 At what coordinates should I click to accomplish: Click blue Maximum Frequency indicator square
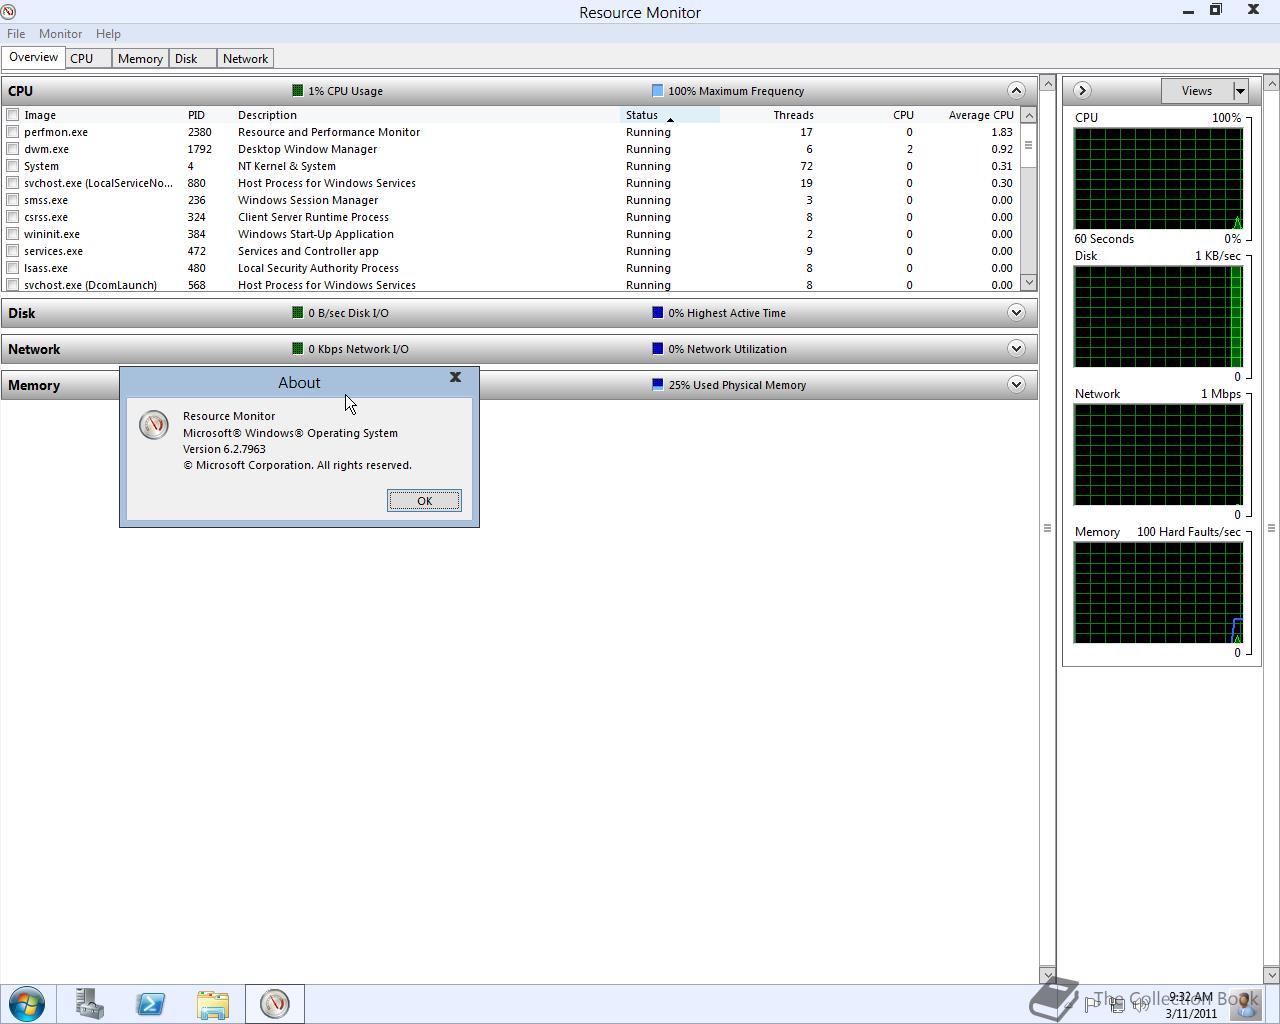pos(657,90)
